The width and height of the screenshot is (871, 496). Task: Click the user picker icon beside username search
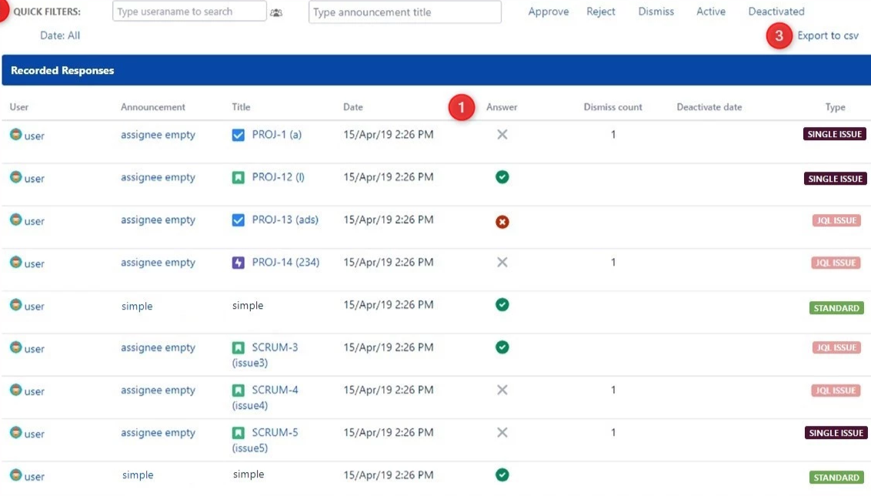coord(276,12)
